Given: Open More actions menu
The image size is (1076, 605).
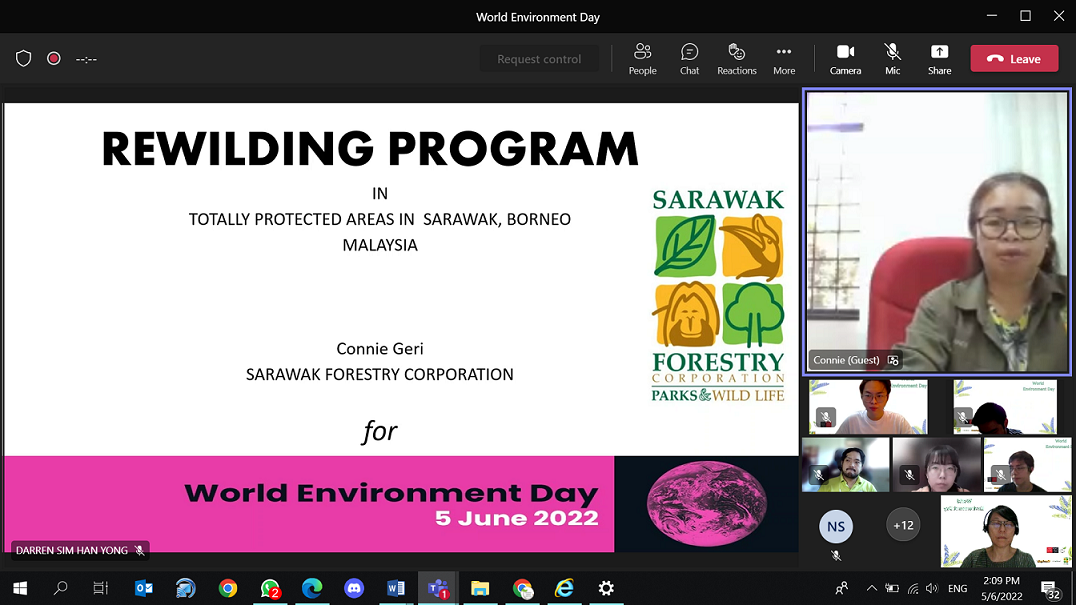Looking at the screenshot, I should tap(784, 59).
